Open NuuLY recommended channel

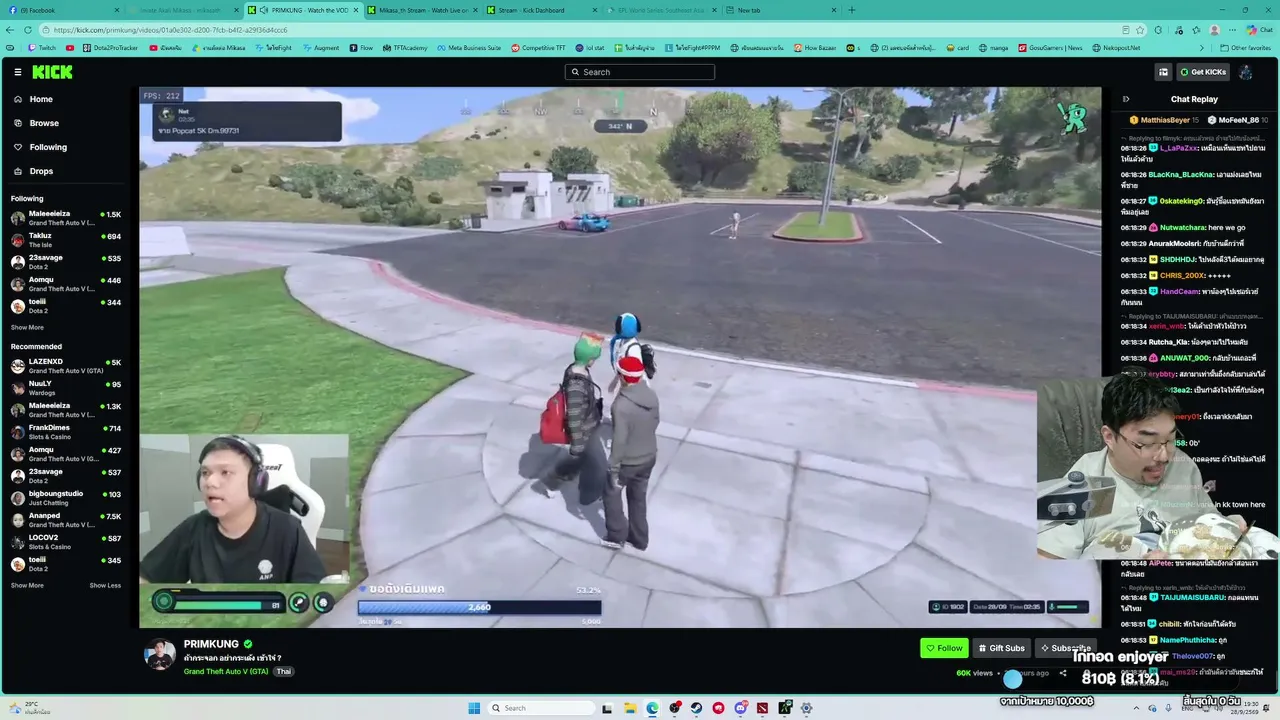coord(66,387)
